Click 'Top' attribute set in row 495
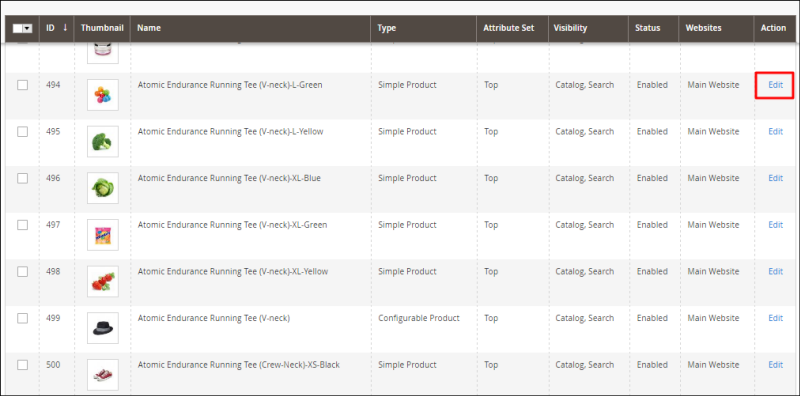Image resolution: width=800 pixels, height=396 pixels. (491, 132)
